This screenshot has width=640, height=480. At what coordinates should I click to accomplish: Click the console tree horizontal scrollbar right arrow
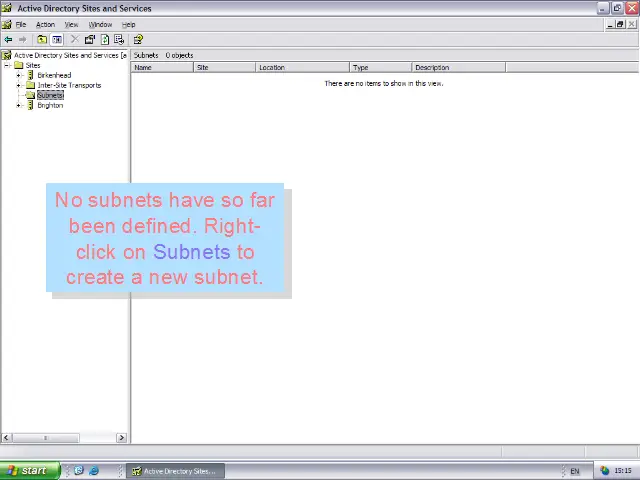pyautogui.click(x=122, y=437)
